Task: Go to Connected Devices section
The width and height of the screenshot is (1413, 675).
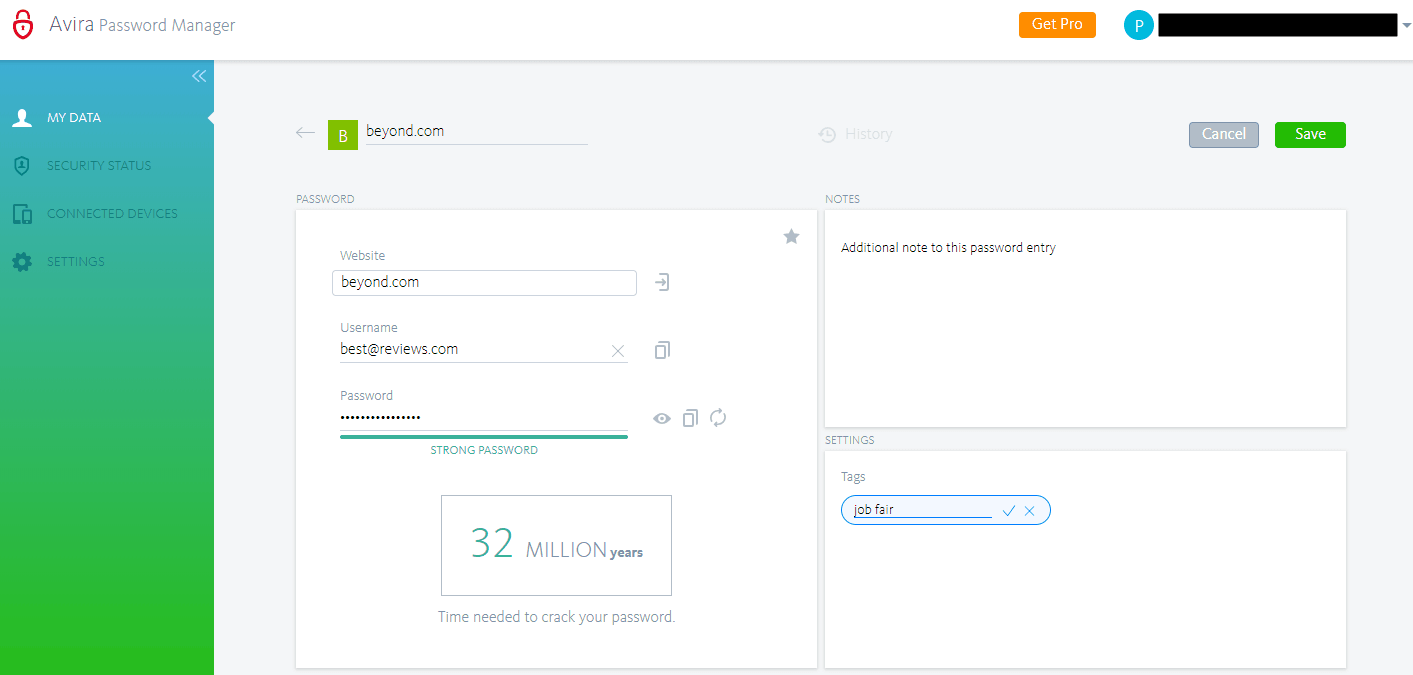Action: 112,214
